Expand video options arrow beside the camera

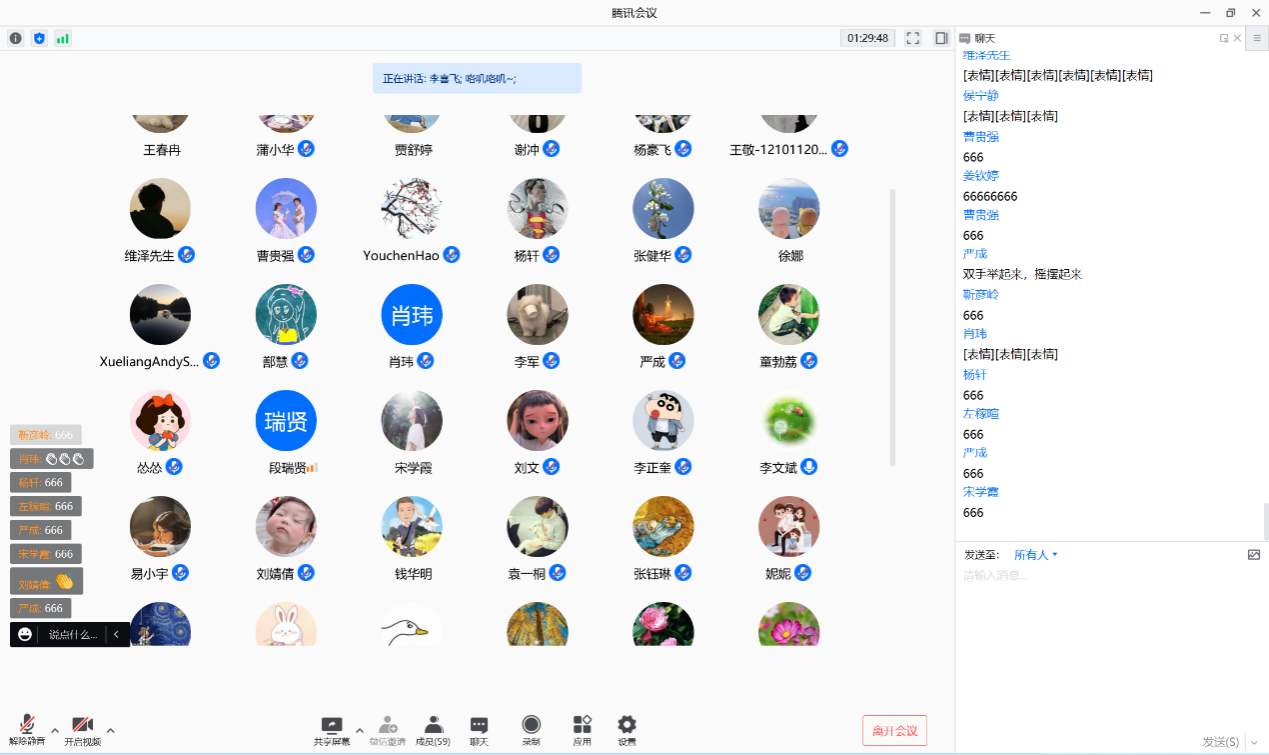tap(110, 729)
